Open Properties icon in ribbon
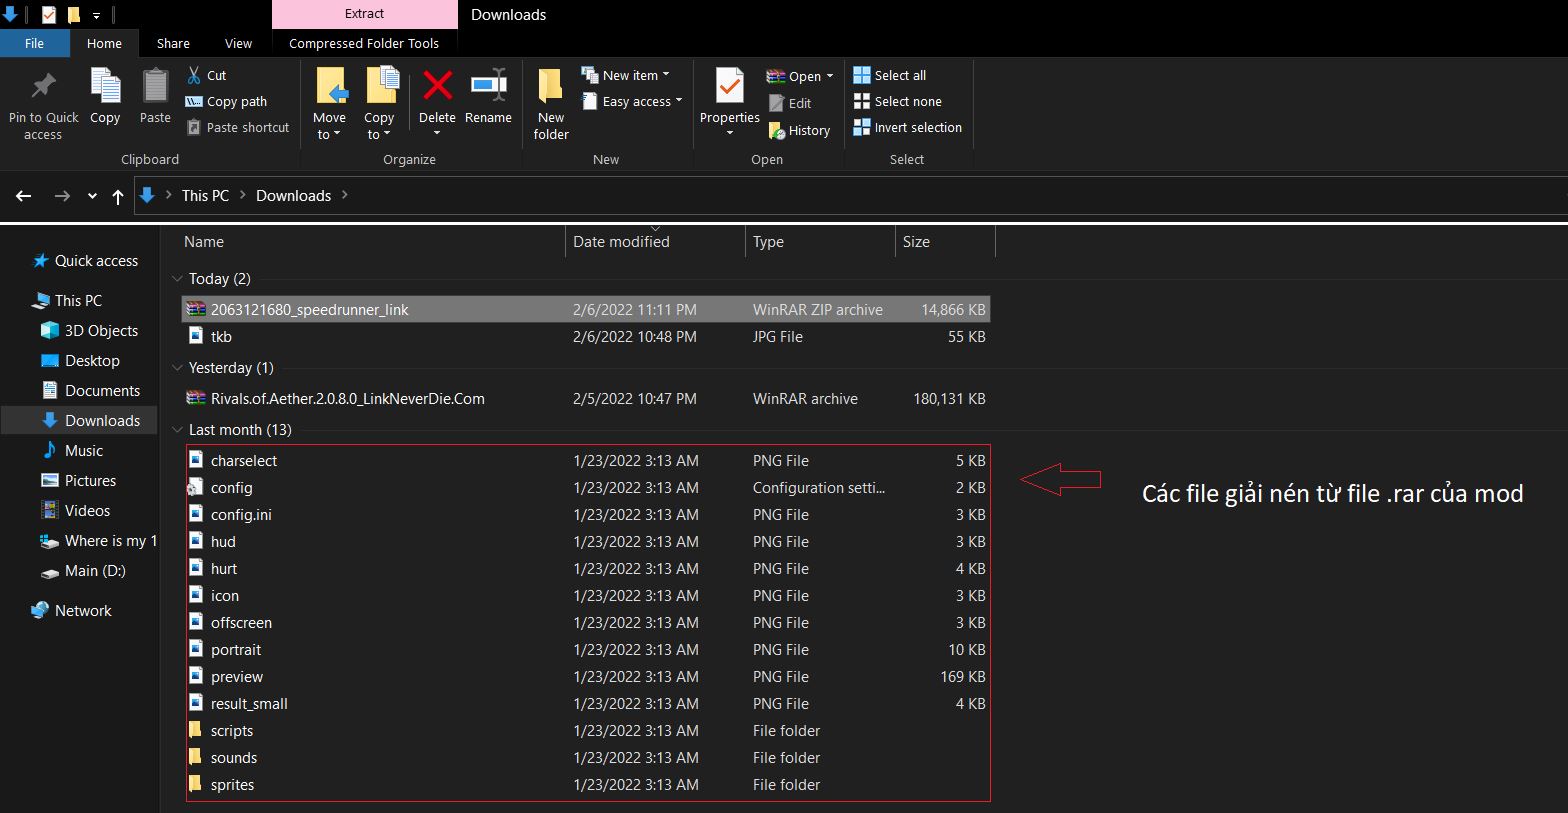 pyautogui.click(x=729, y=87)
